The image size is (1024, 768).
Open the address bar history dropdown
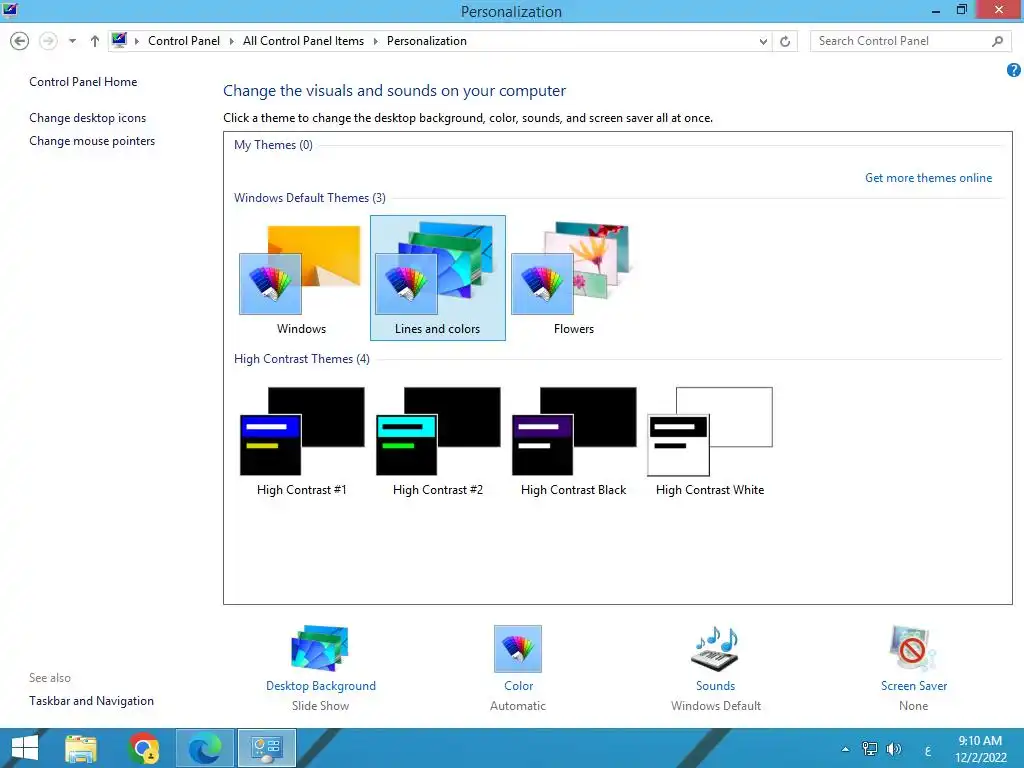point(763,41)
